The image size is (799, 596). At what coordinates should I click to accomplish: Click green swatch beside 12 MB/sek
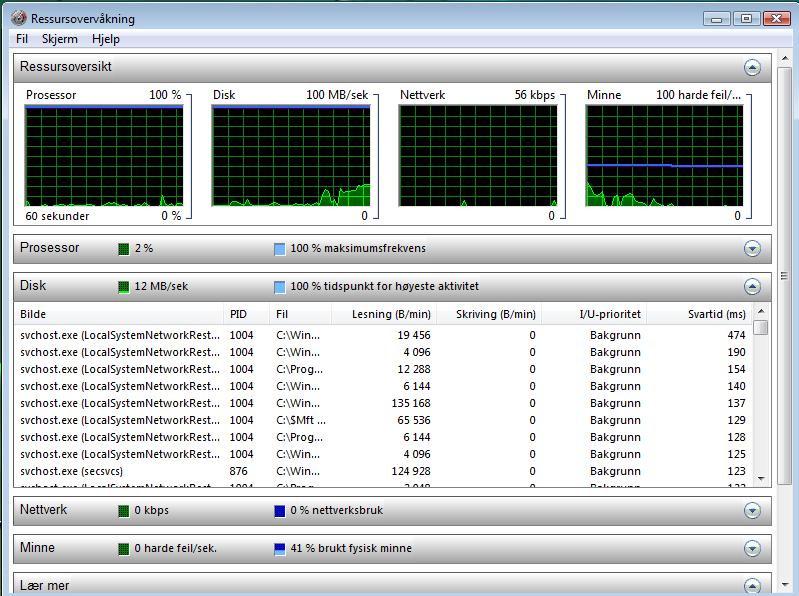[x=123, y=287]
